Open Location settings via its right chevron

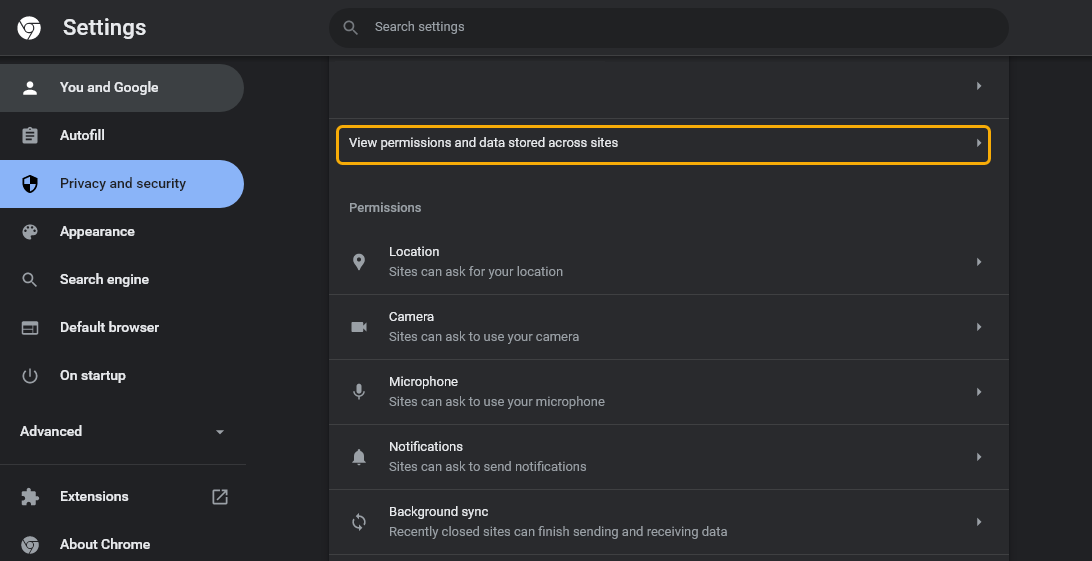pyautogui.click(x=979, y=262)
